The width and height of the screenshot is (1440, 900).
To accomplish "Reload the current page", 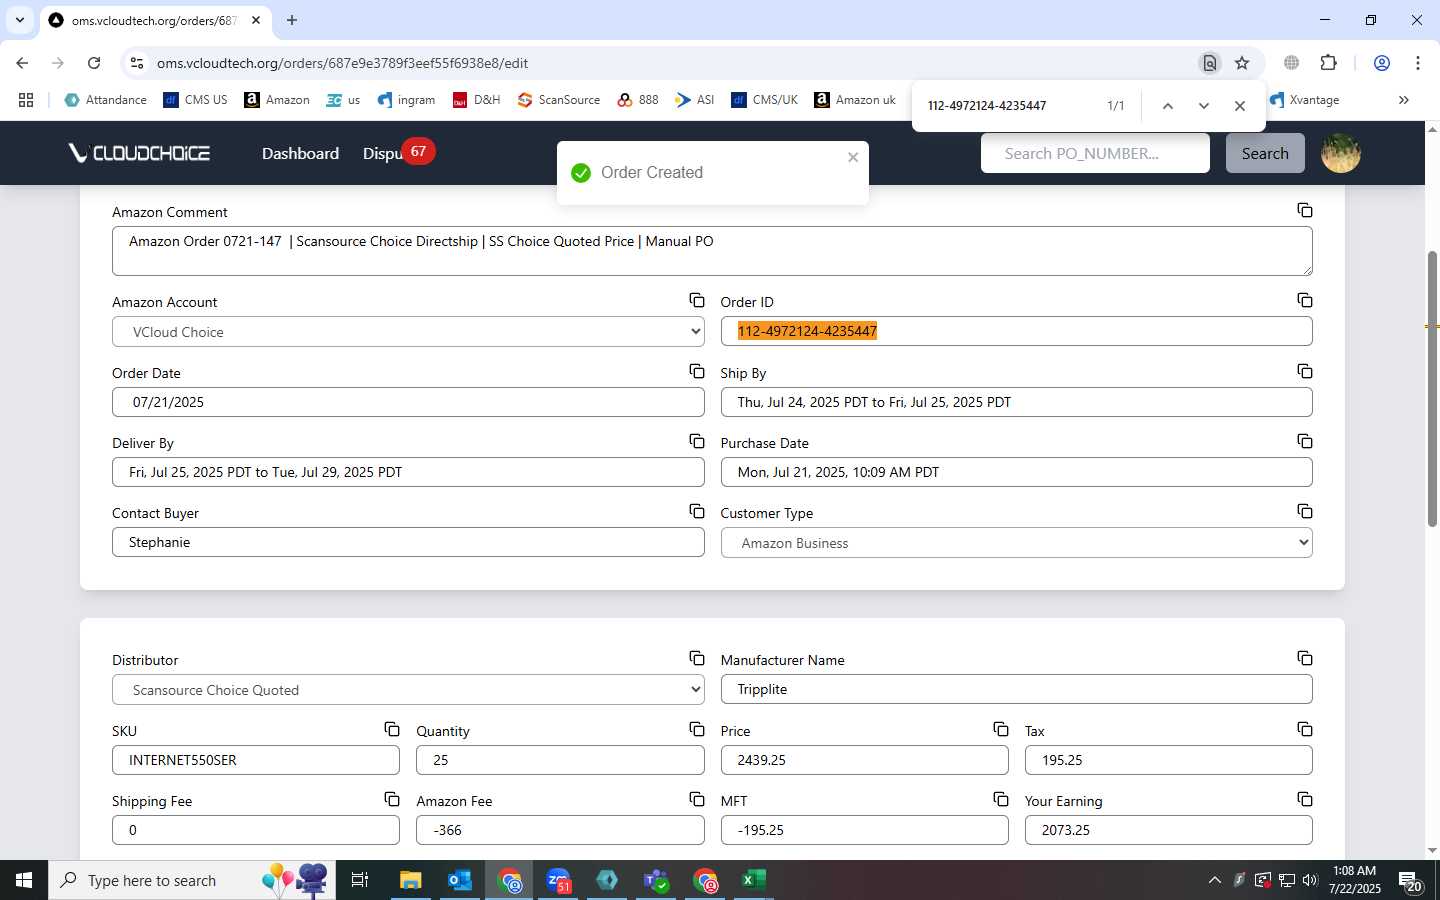I will point(94,63).
